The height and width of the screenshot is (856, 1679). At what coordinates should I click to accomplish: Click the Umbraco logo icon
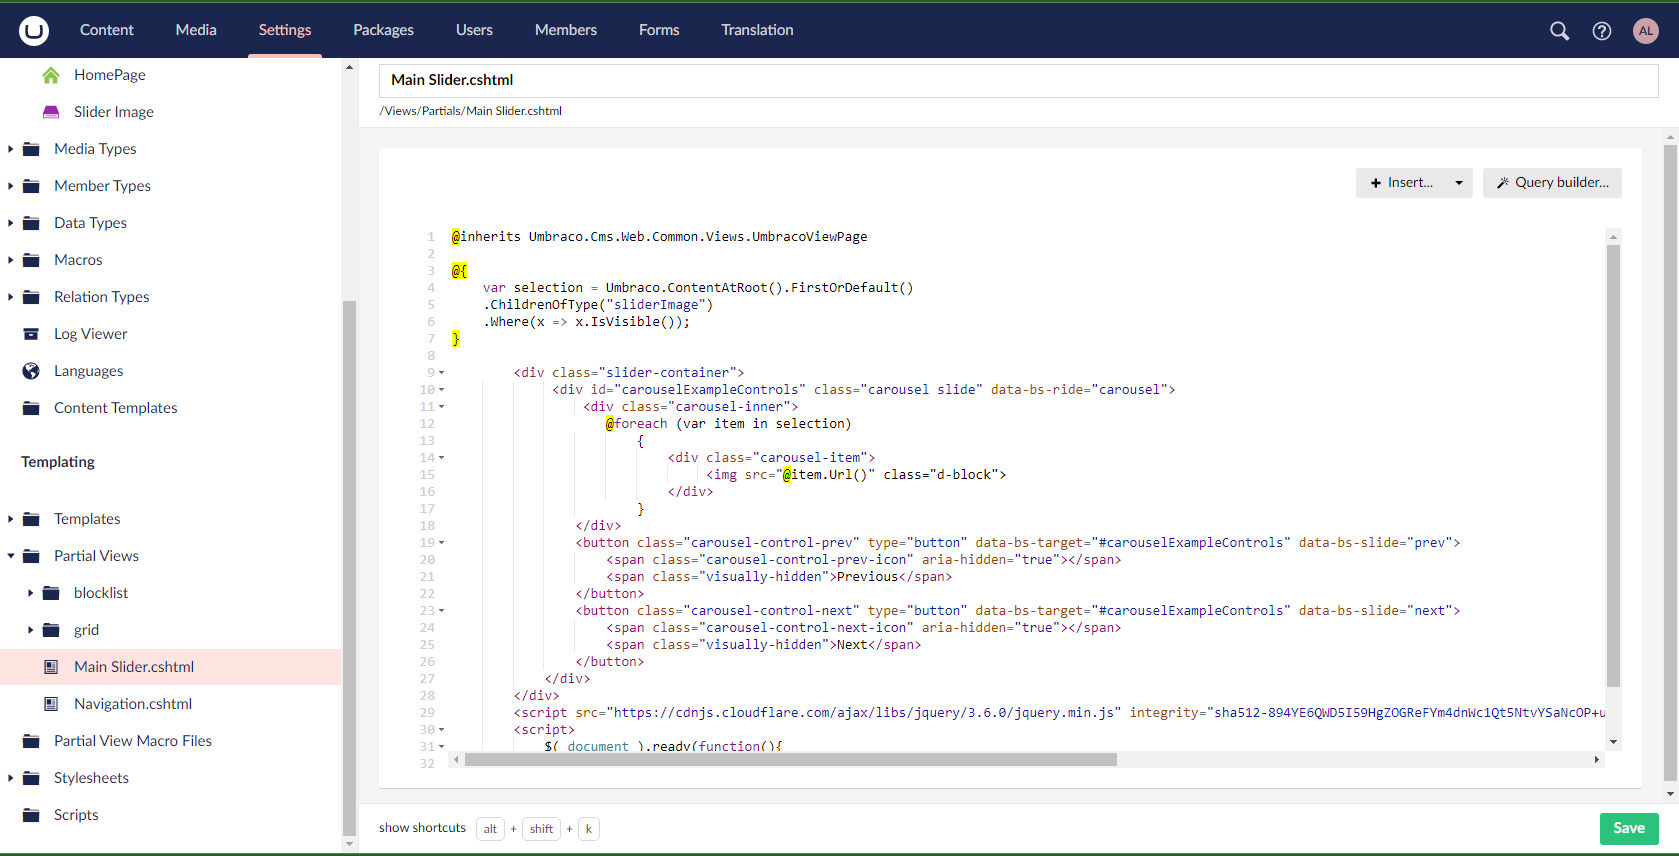(33, 30)
